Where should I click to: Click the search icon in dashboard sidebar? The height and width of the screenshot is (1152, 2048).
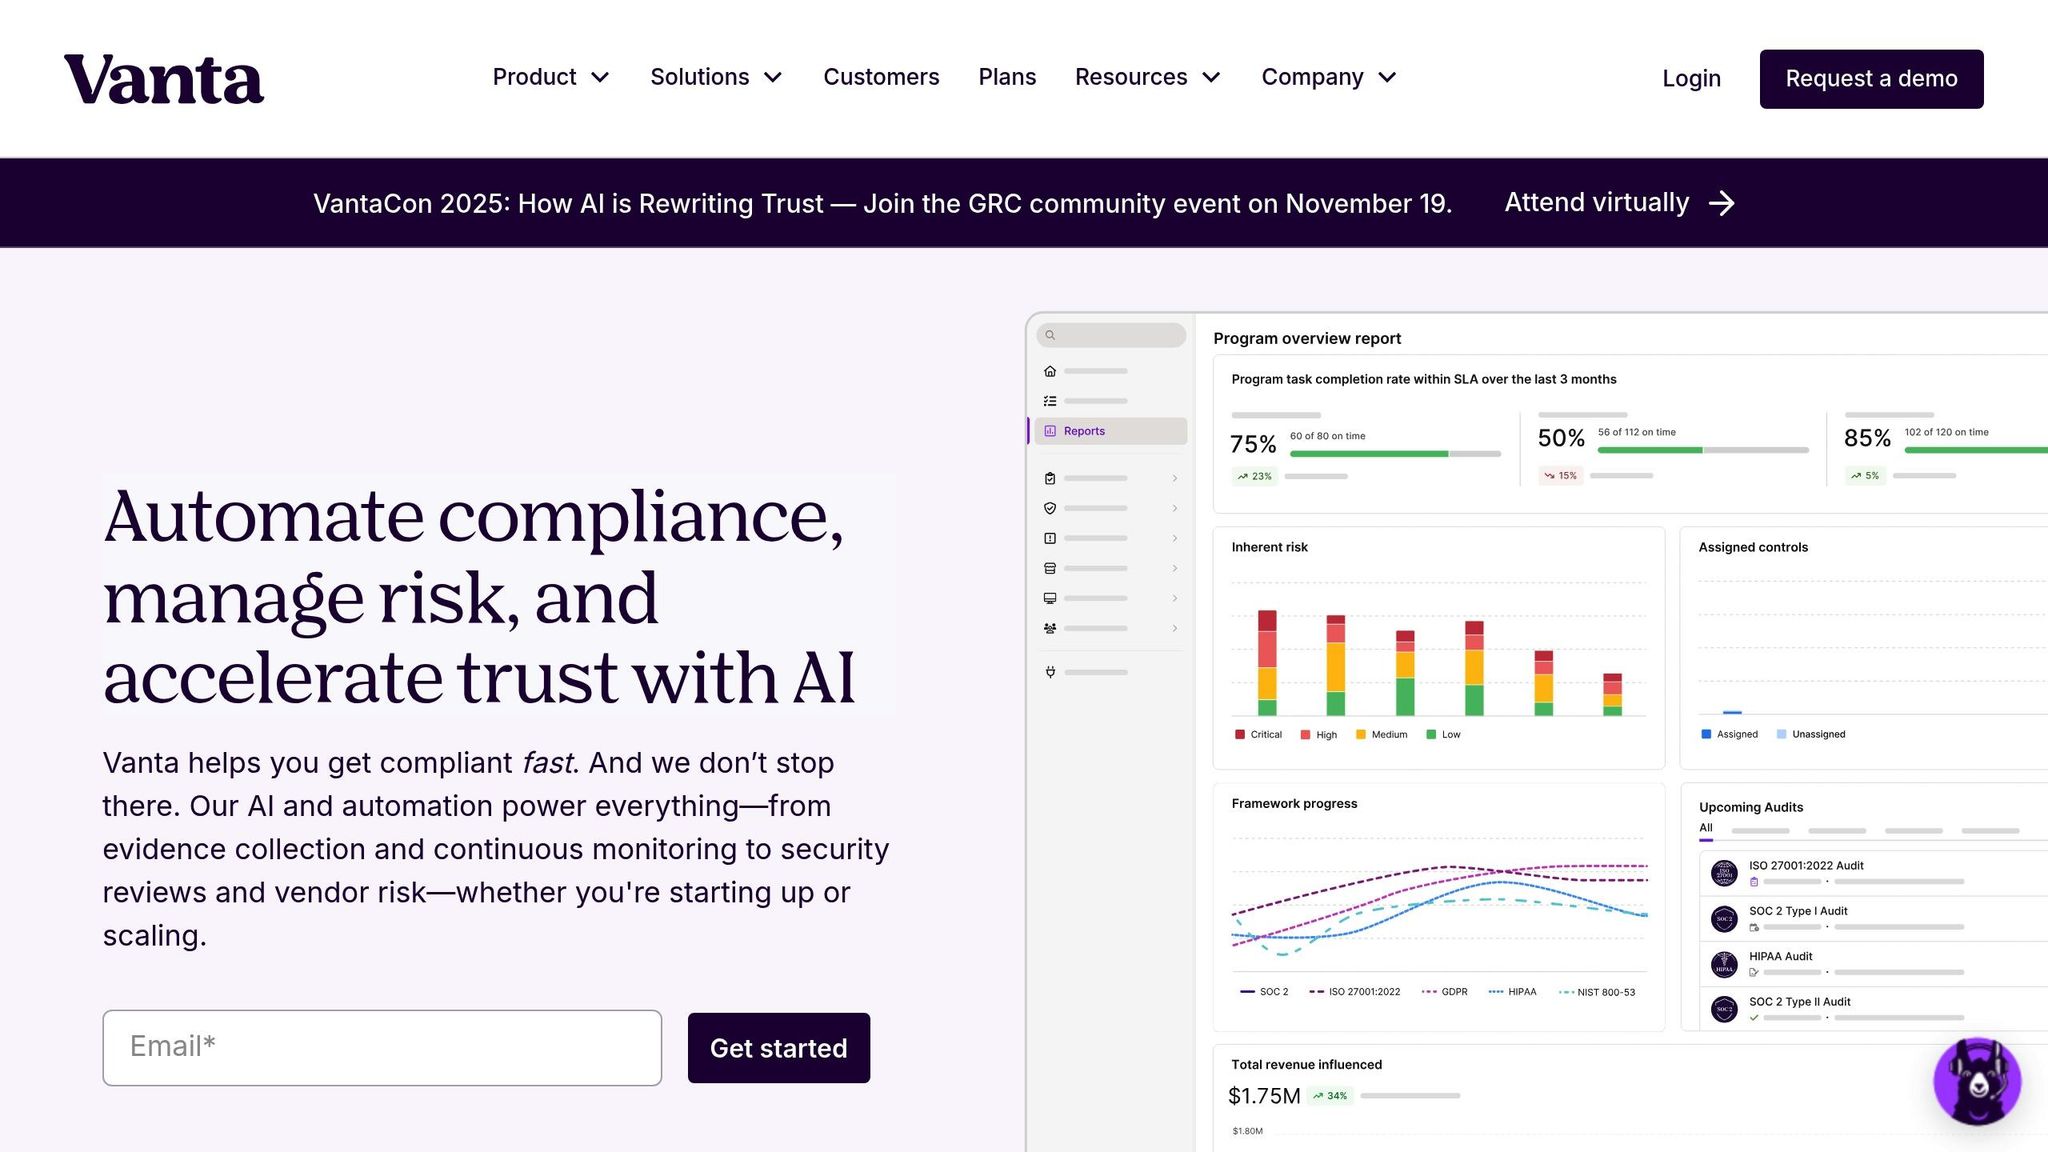1050,335
